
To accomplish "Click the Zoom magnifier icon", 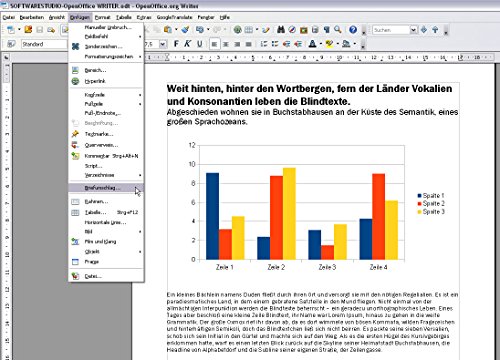I will click(x=338, y=30).
